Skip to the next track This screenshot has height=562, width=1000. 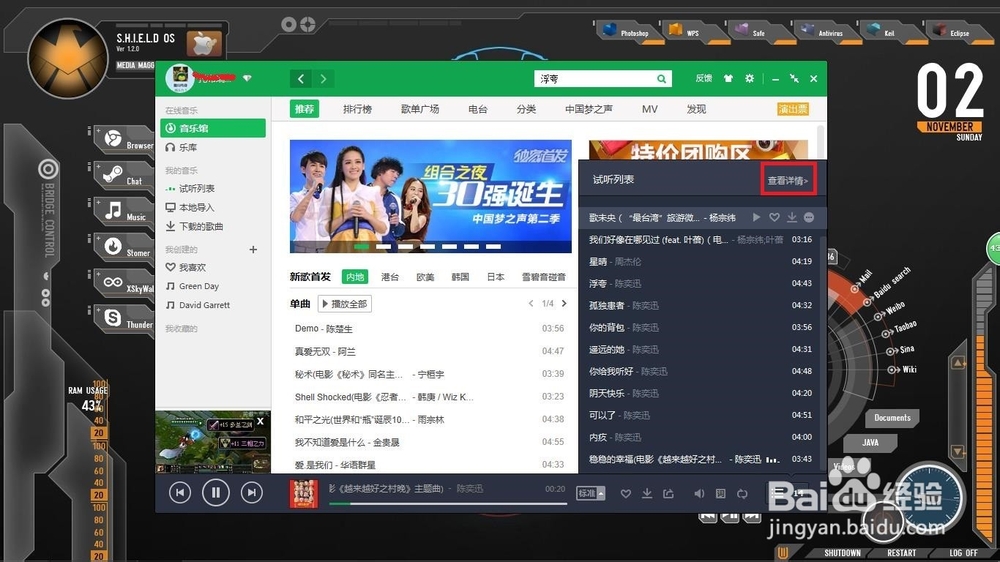click(x=252, y=492)
